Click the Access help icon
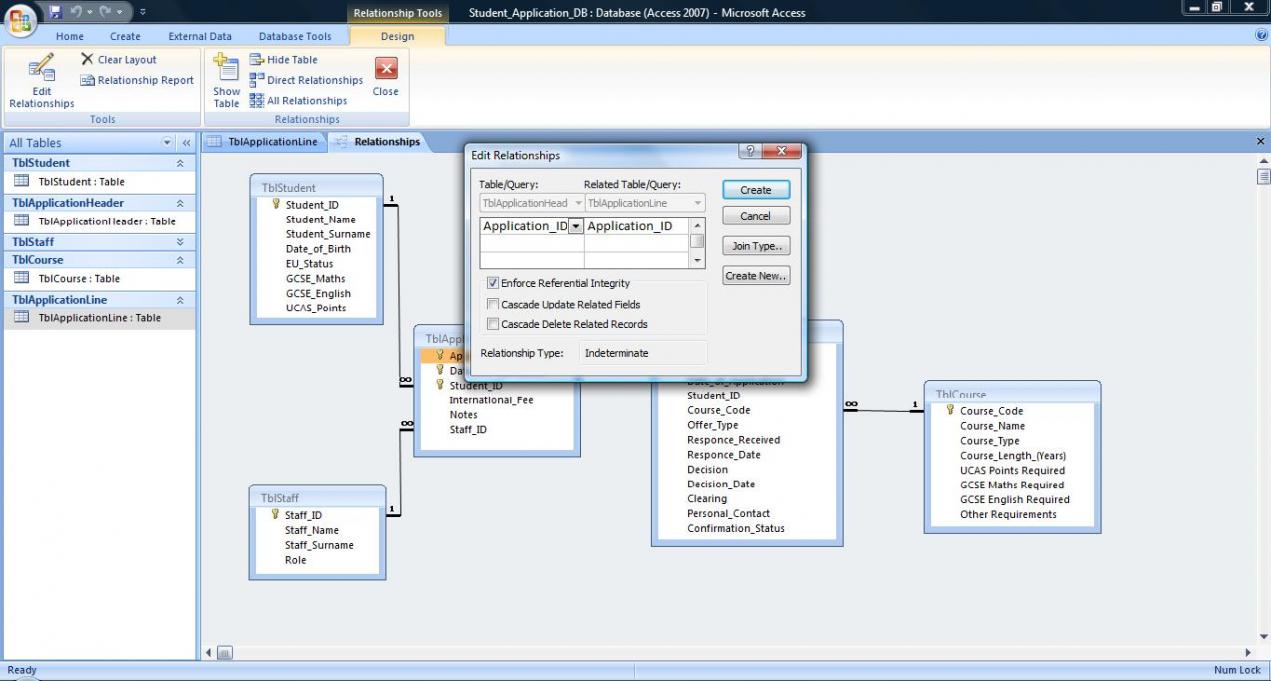1271x681 pixels. pos(1261,35)
